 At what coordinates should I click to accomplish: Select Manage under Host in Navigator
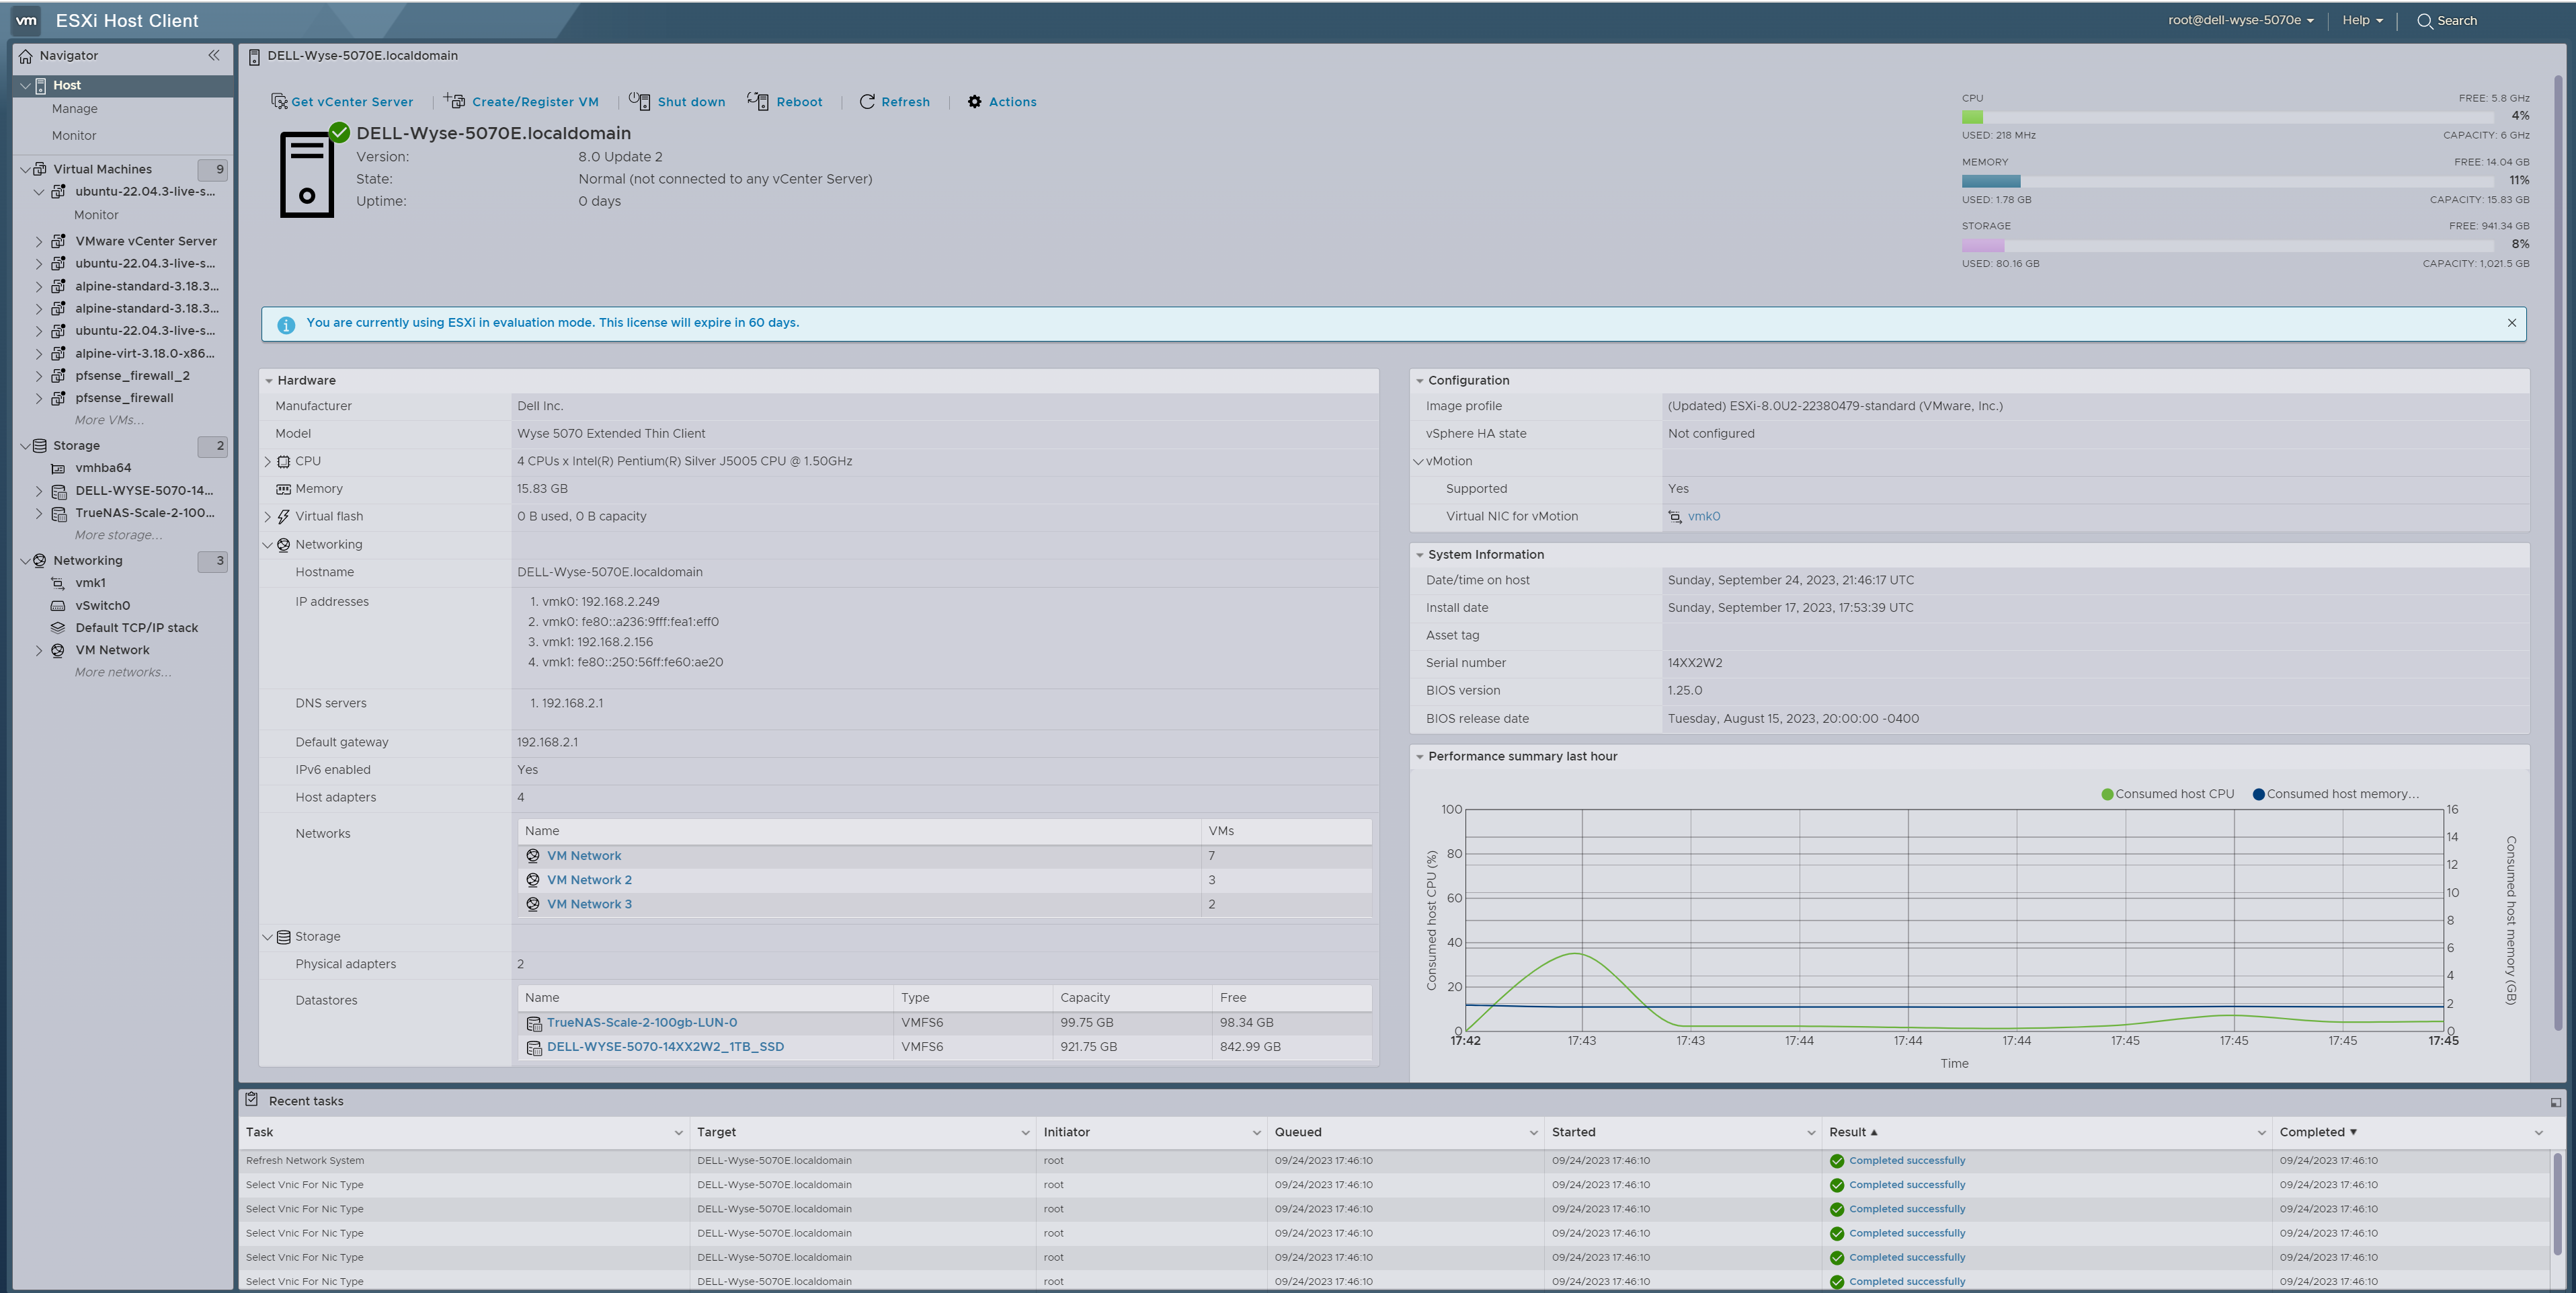click(75, 109)
